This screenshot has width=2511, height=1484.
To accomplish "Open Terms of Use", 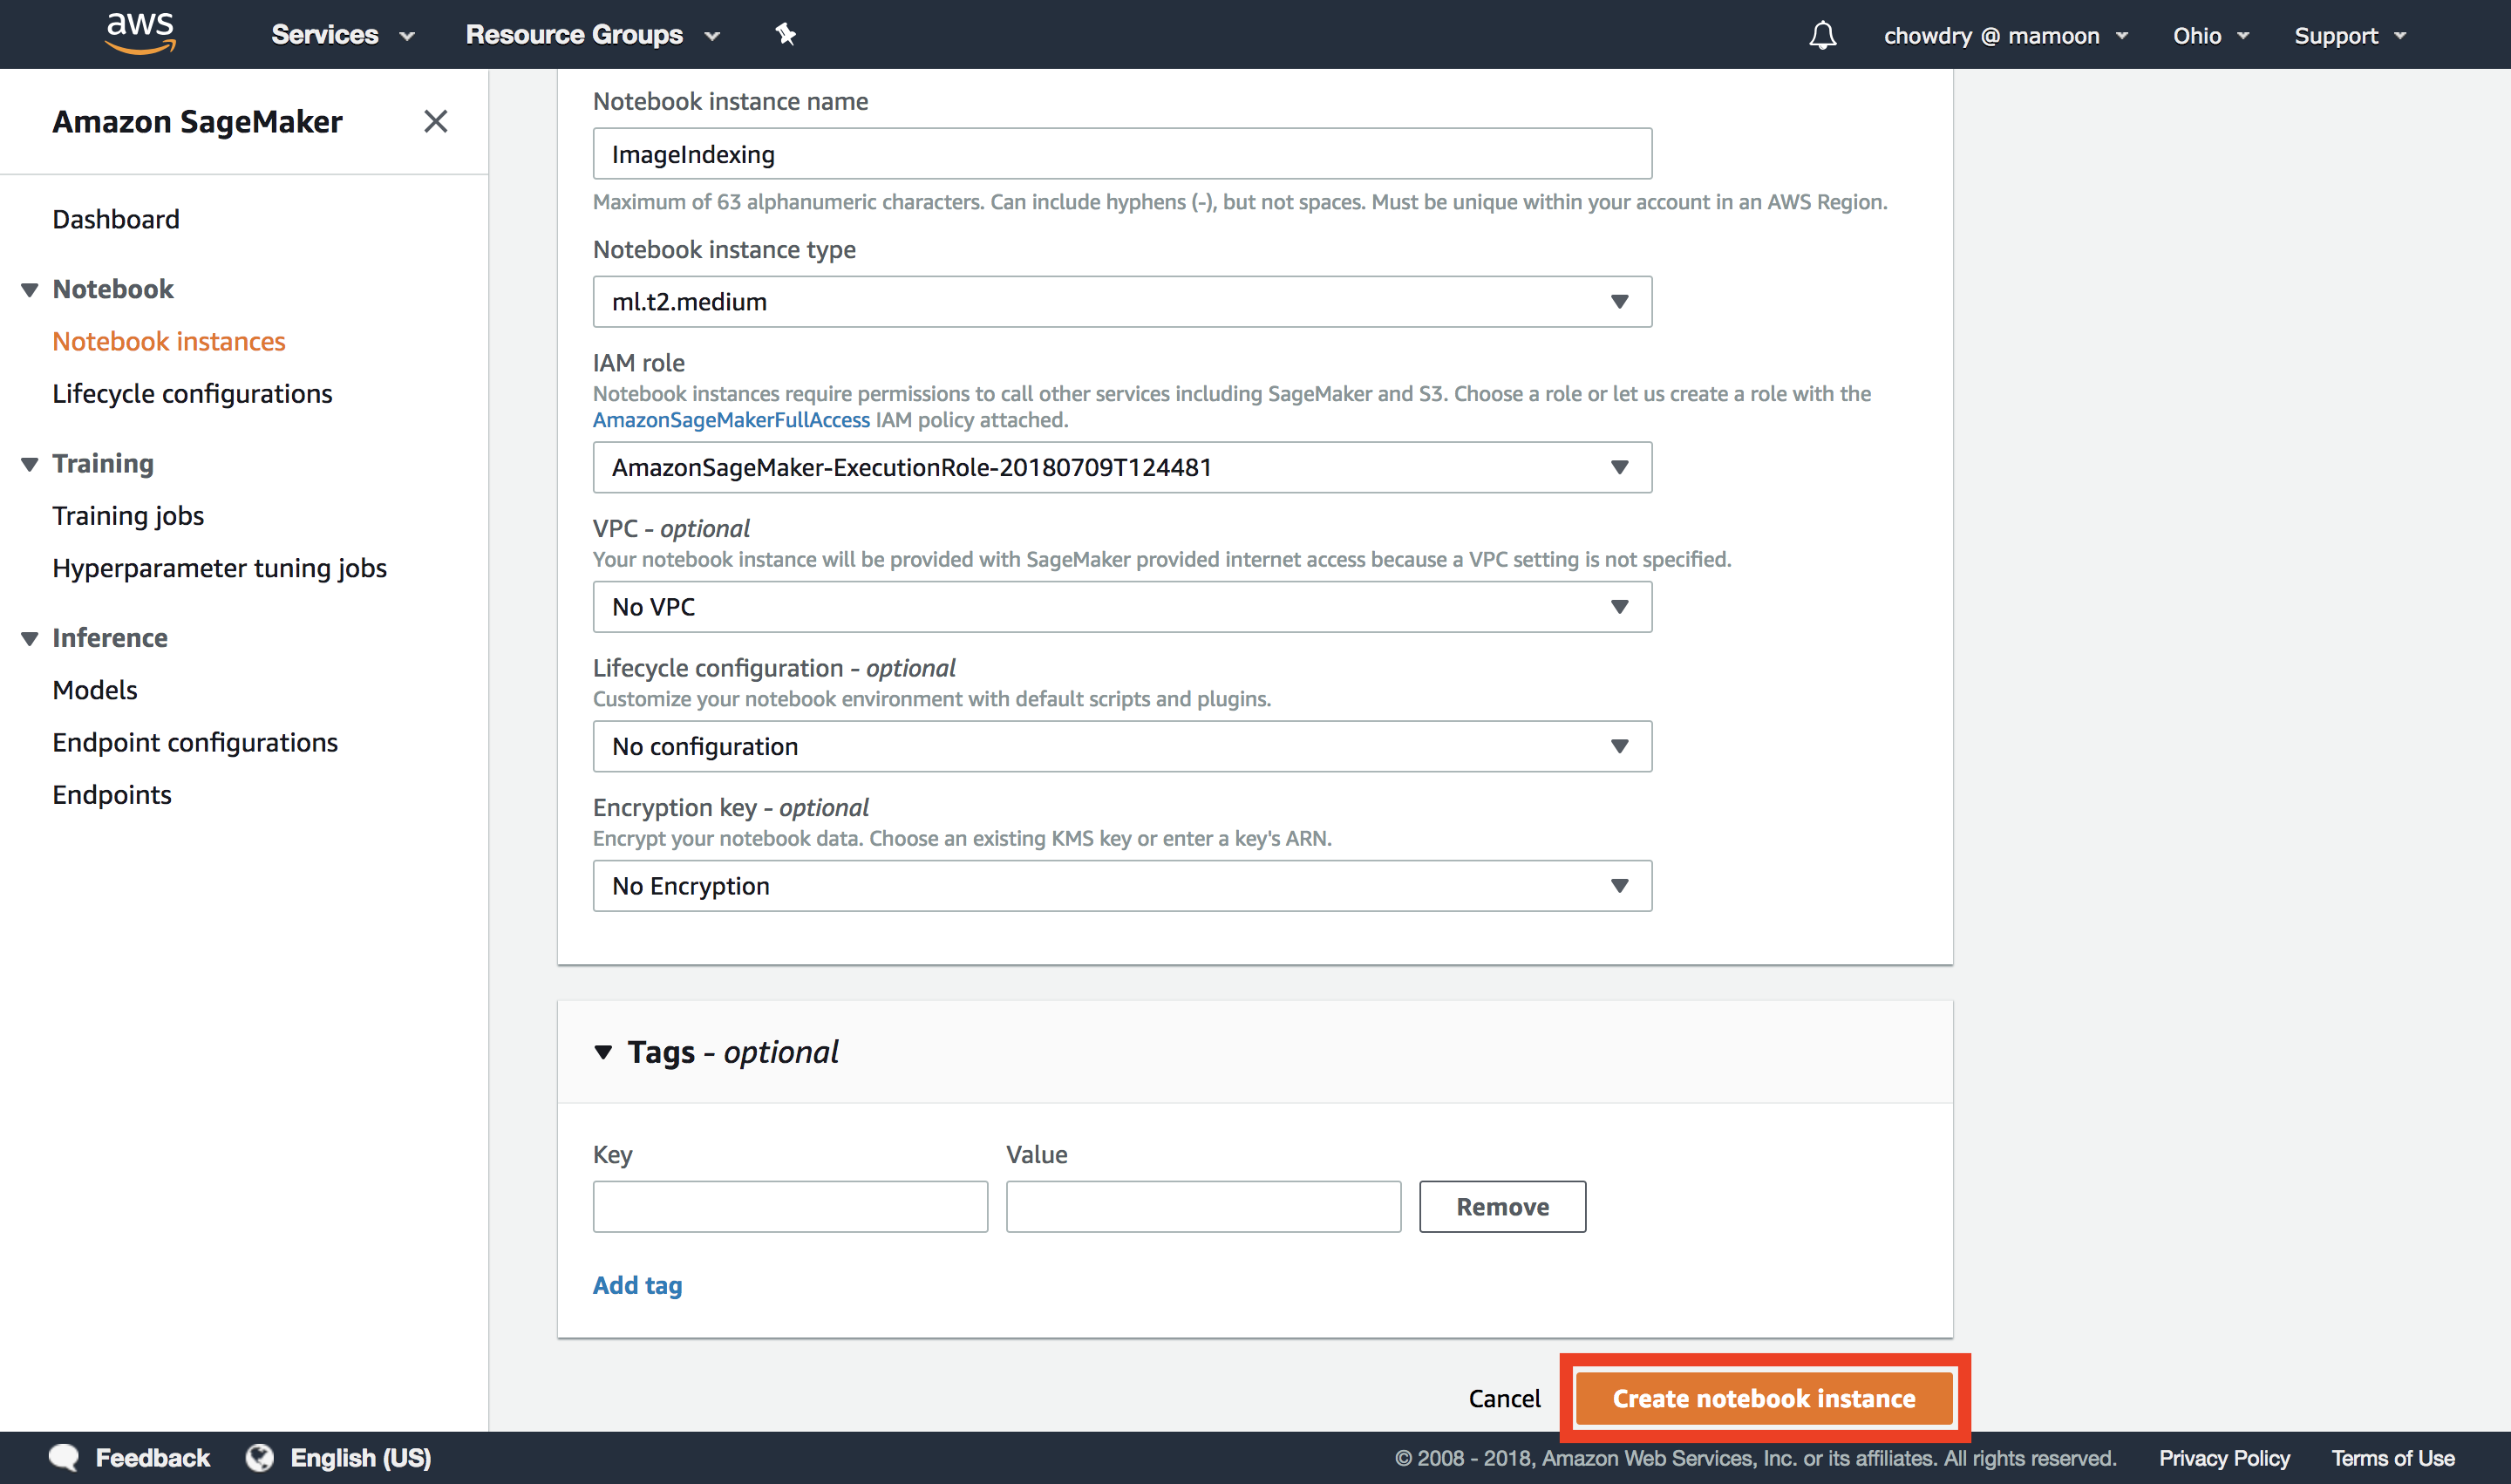I will [2393, 1458].
